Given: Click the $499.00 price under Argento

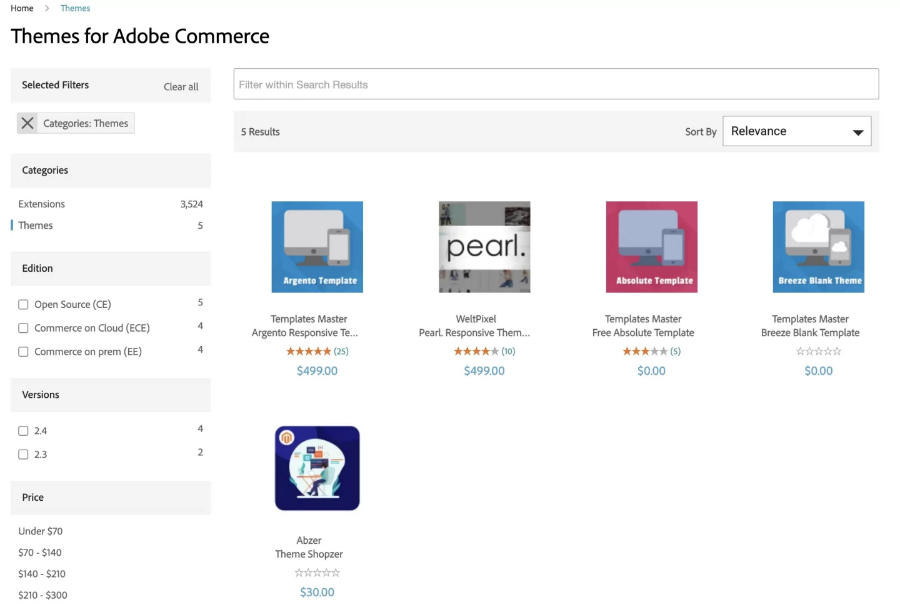Looking at the screenshot, I should [x=317, y=371].
